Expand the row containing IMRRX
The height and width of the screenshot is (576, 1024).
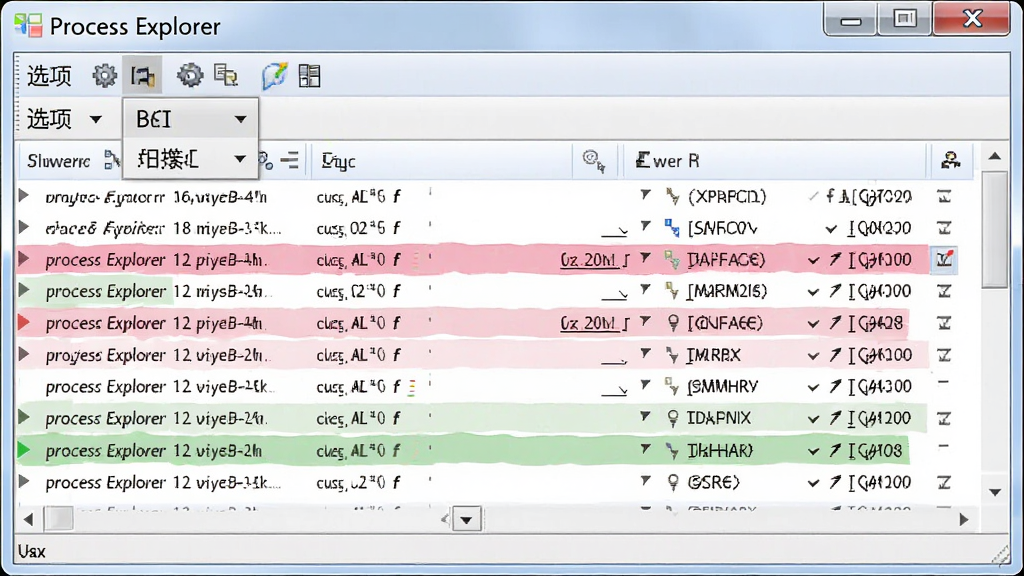pyautogui.click(x=24, y=354)
